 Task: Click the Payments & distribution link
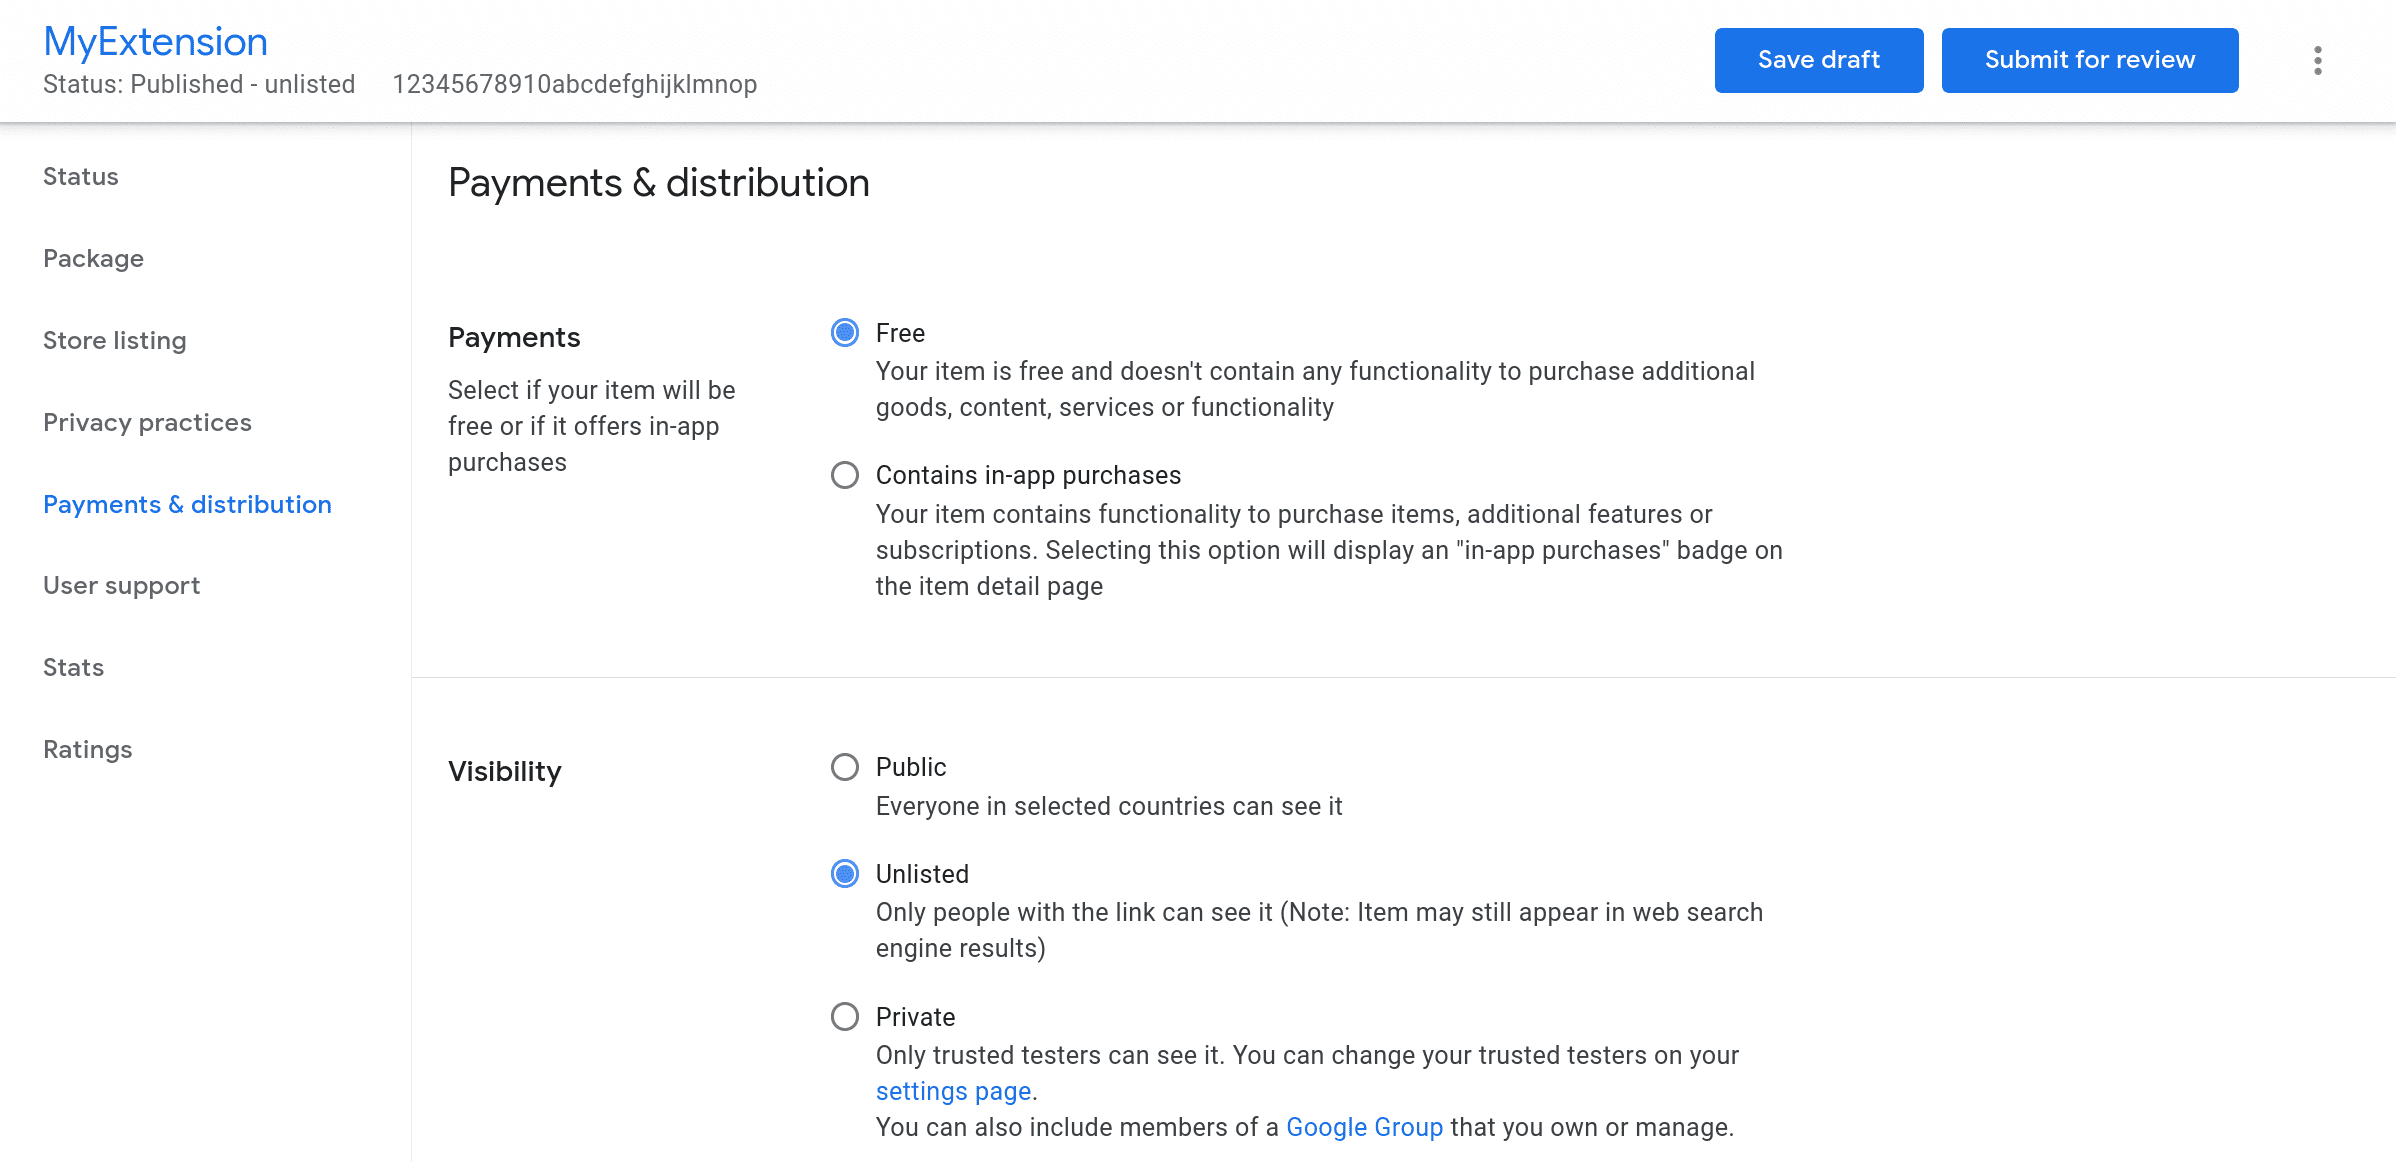click(x=188, y=503)
